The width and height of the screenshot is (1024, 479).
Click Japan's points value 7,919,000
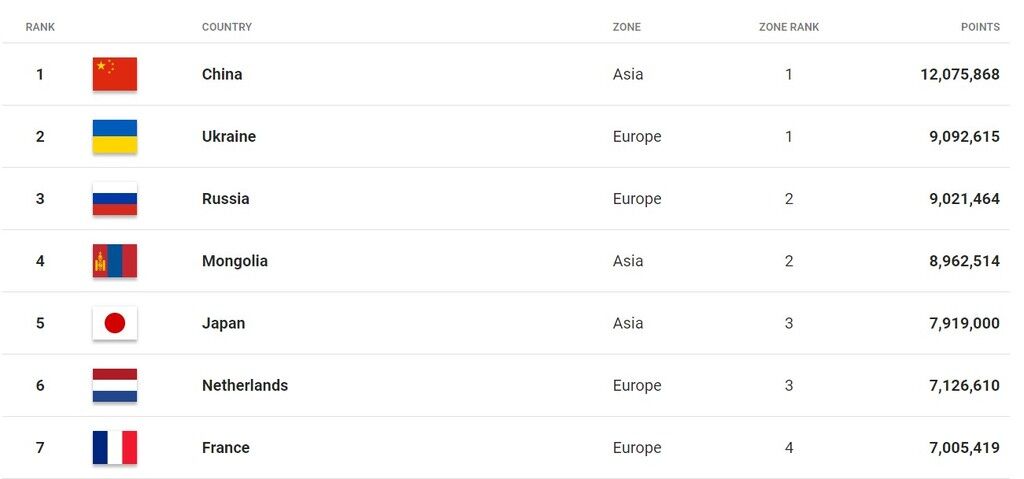point(964,323)
